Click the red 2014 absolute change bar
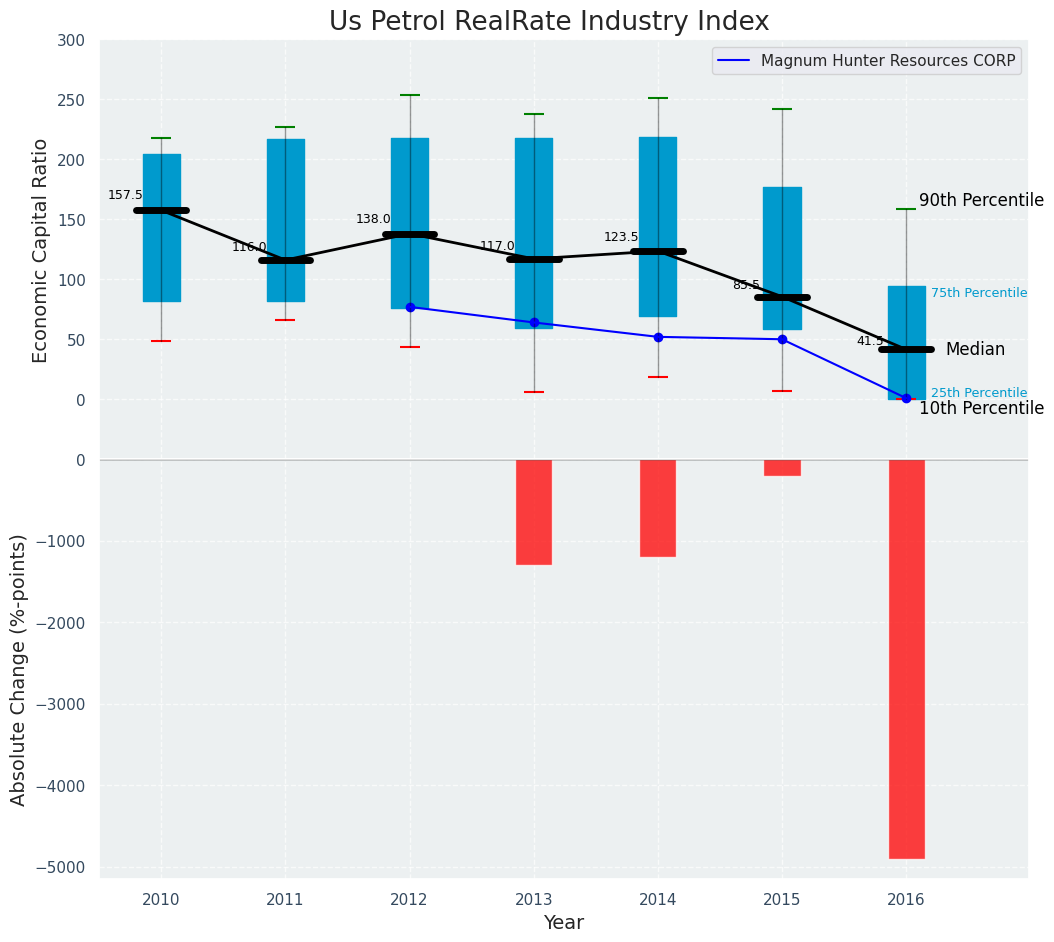1054x942 pixels. click(x=658, y=508)
